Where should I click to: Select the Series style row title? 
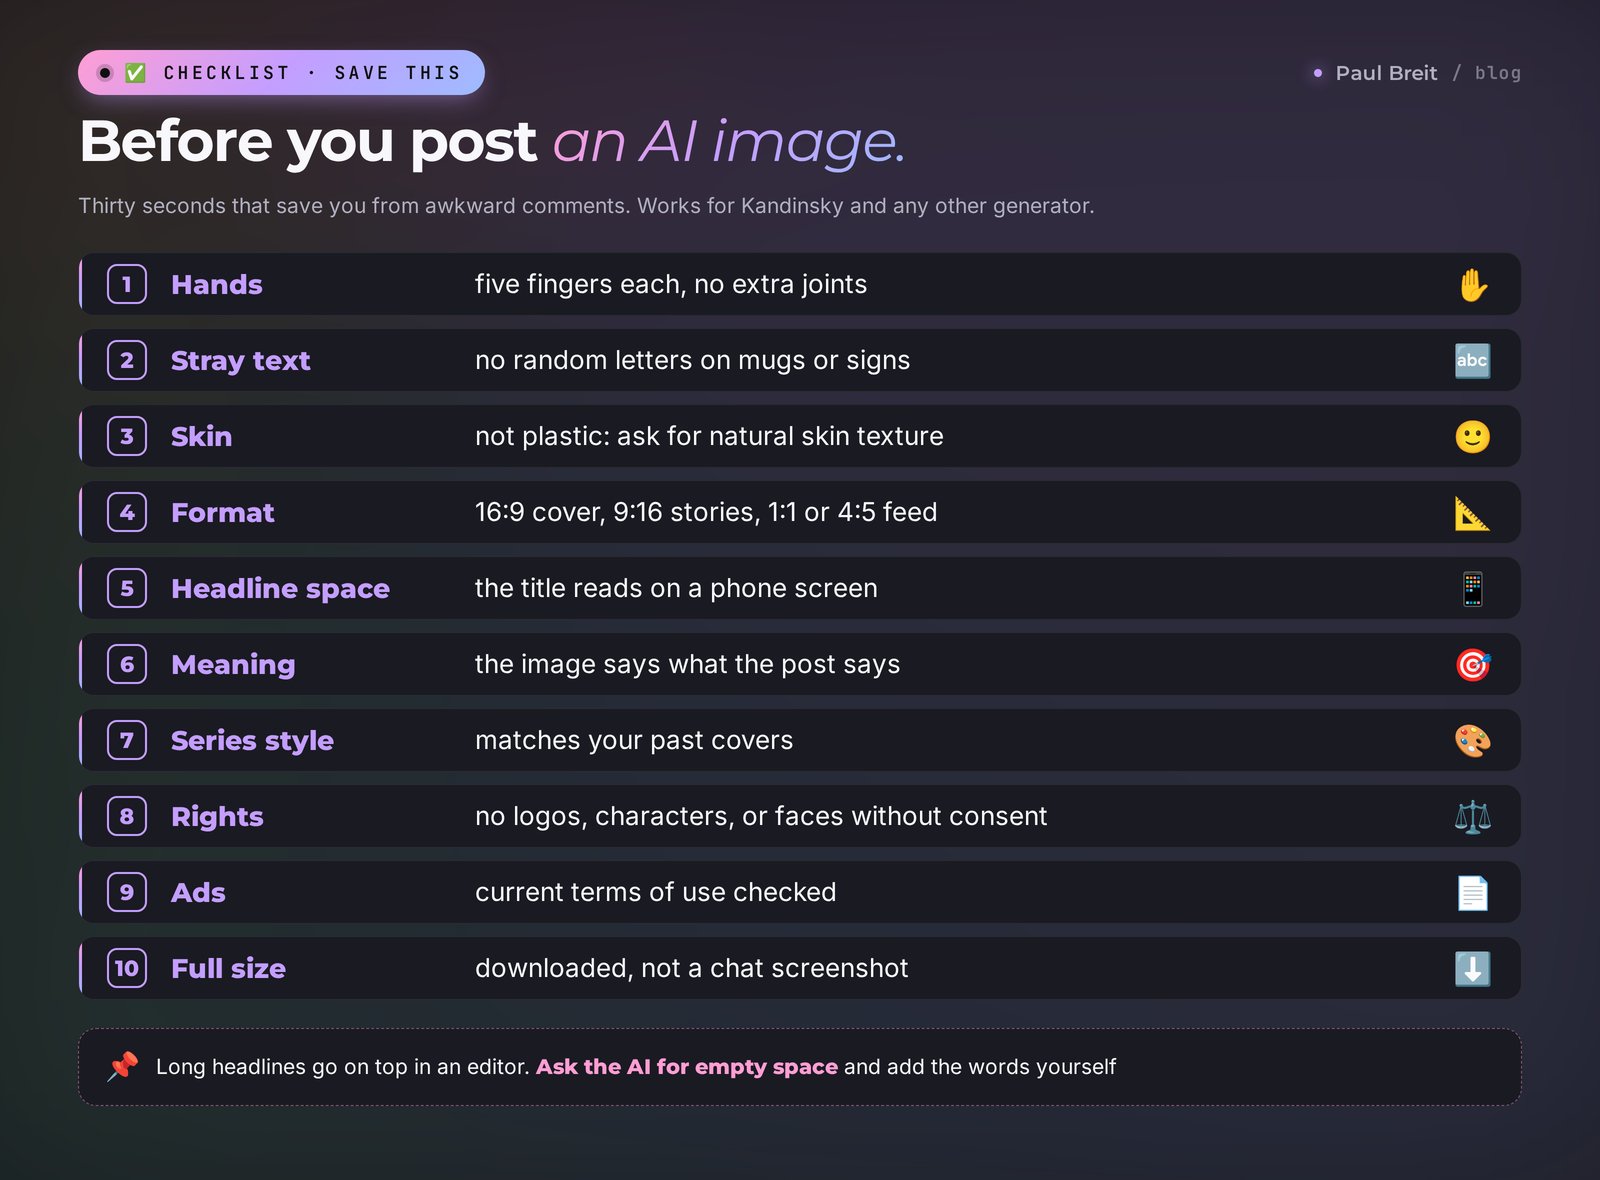(x=253, y=741)
